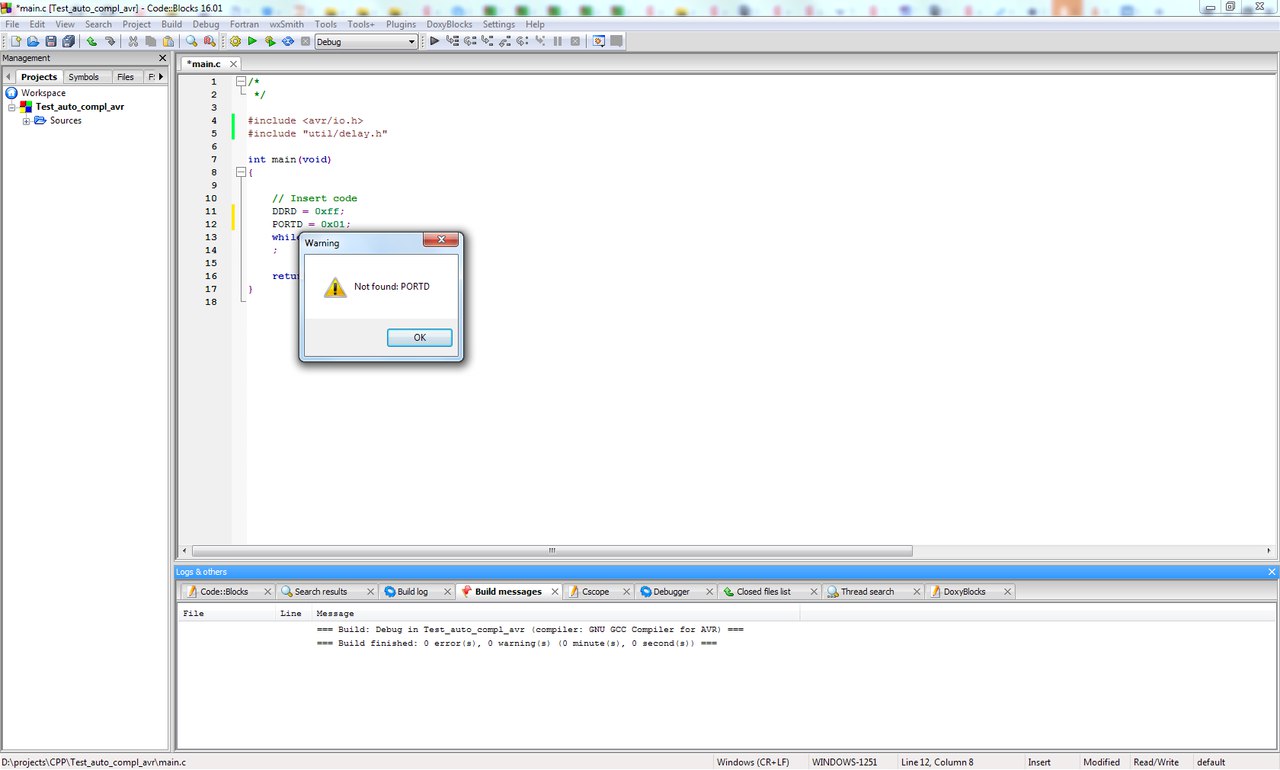
Task: Start debugging with the Debug/Continue icon
Action: pos(434,41)
